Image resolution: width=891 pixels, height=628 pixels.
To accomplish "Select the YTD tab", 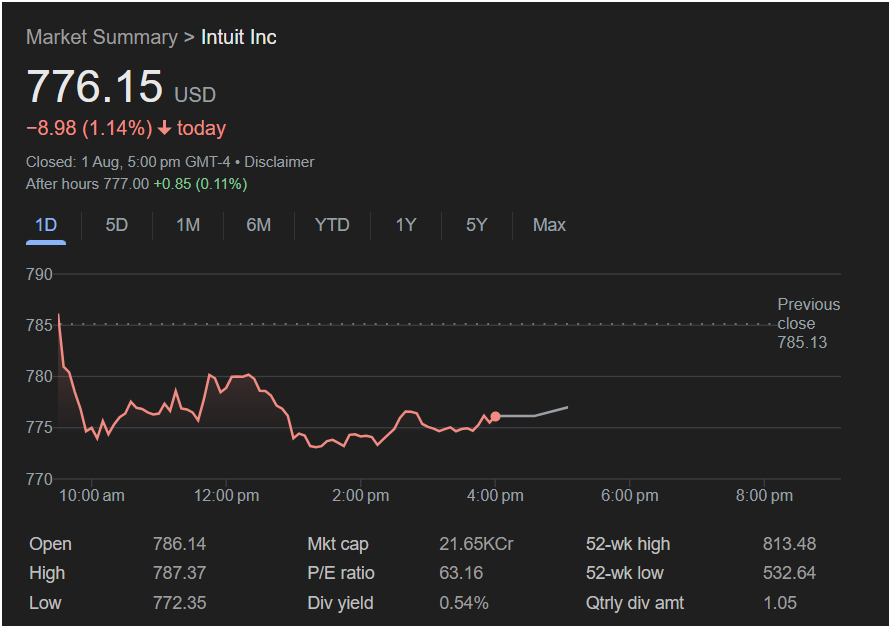I will tap(332, 225).
